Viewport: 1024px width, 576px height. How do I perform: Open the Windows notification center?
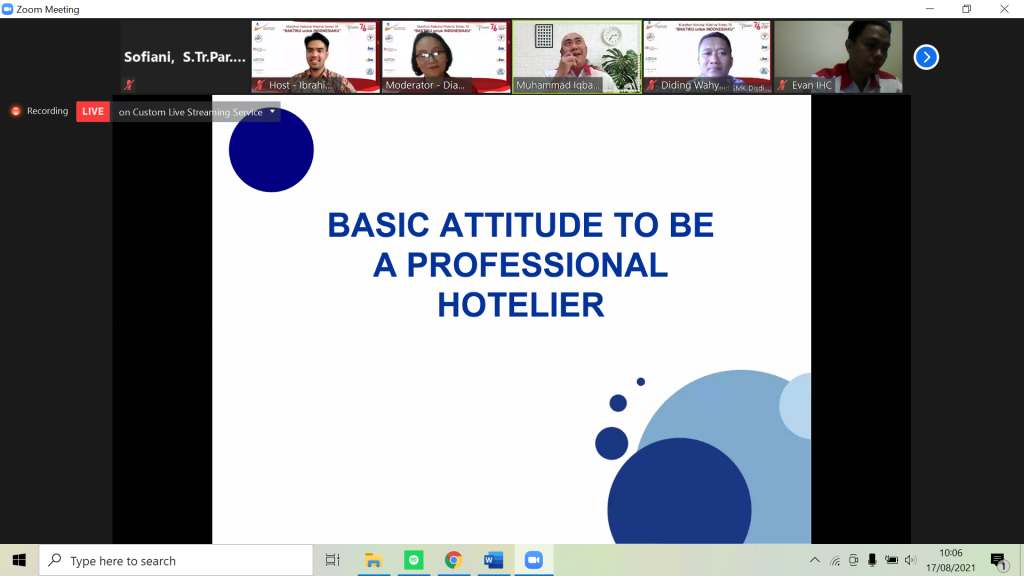999,561
